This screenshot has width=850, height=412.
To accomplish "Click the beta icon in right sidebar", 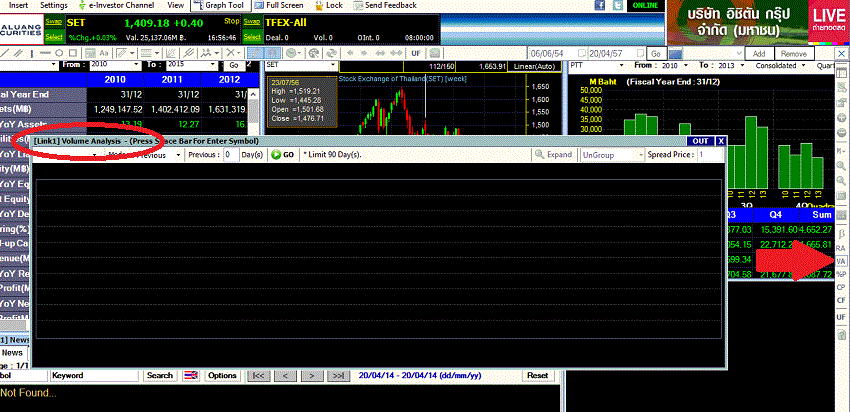I will click(x=841, y=232).
